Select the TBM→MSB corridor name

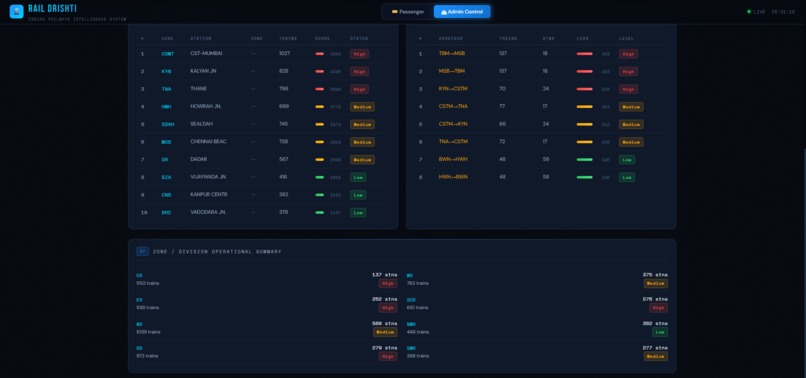pyautogui.click(x=452, y=53)
